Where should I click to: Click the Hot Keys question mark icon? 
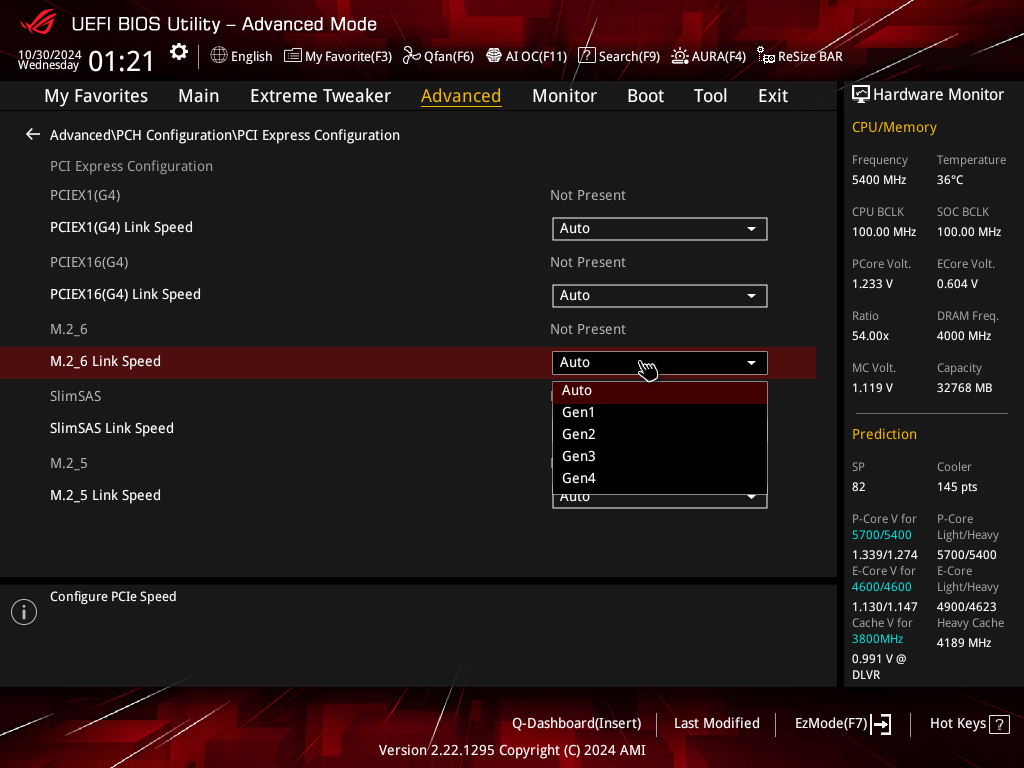pos(999,724)
